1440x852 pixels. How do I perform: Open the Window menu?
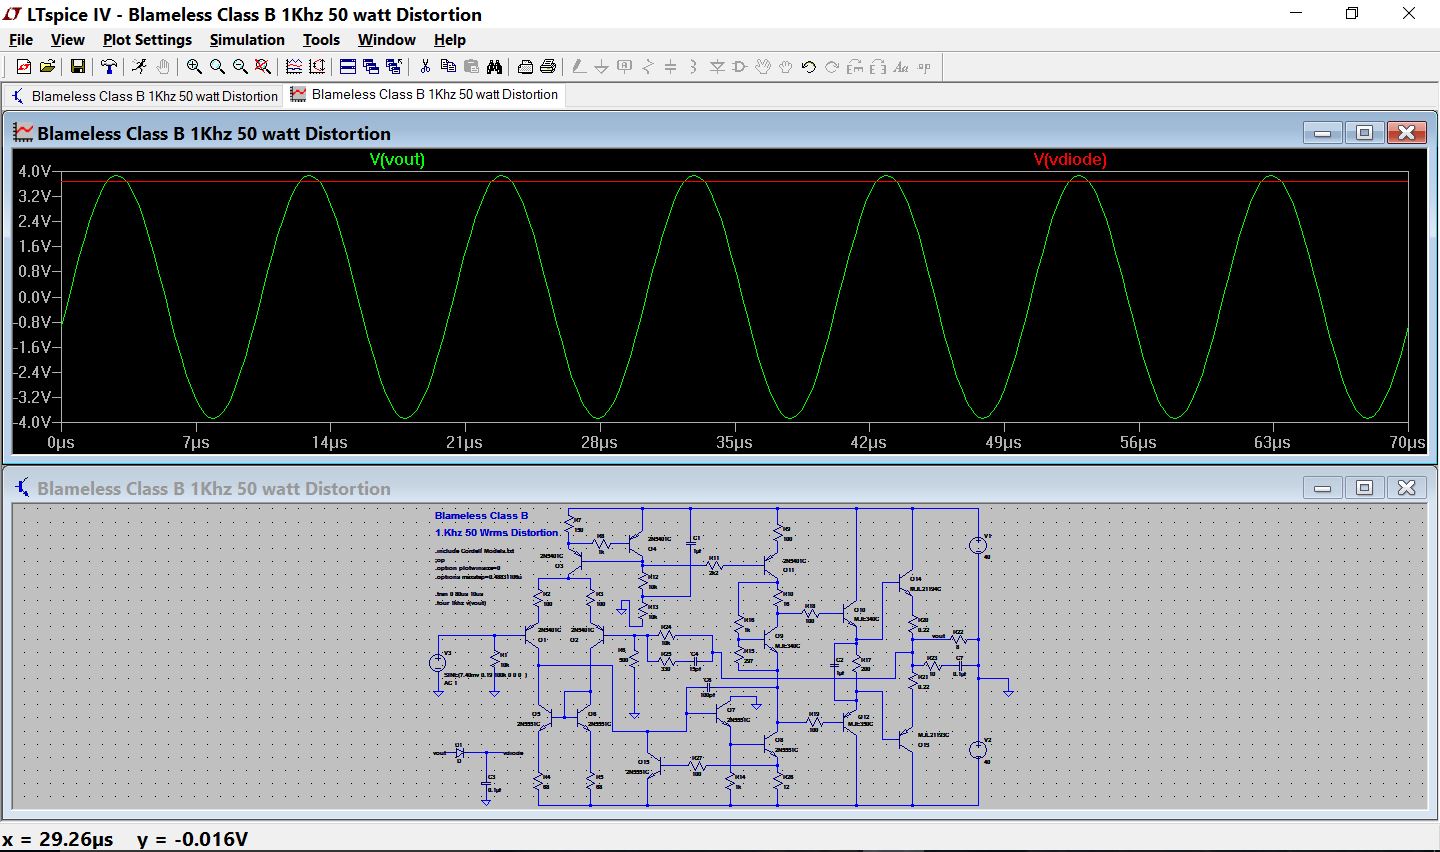pyautogui.click(x=386, y=40)
